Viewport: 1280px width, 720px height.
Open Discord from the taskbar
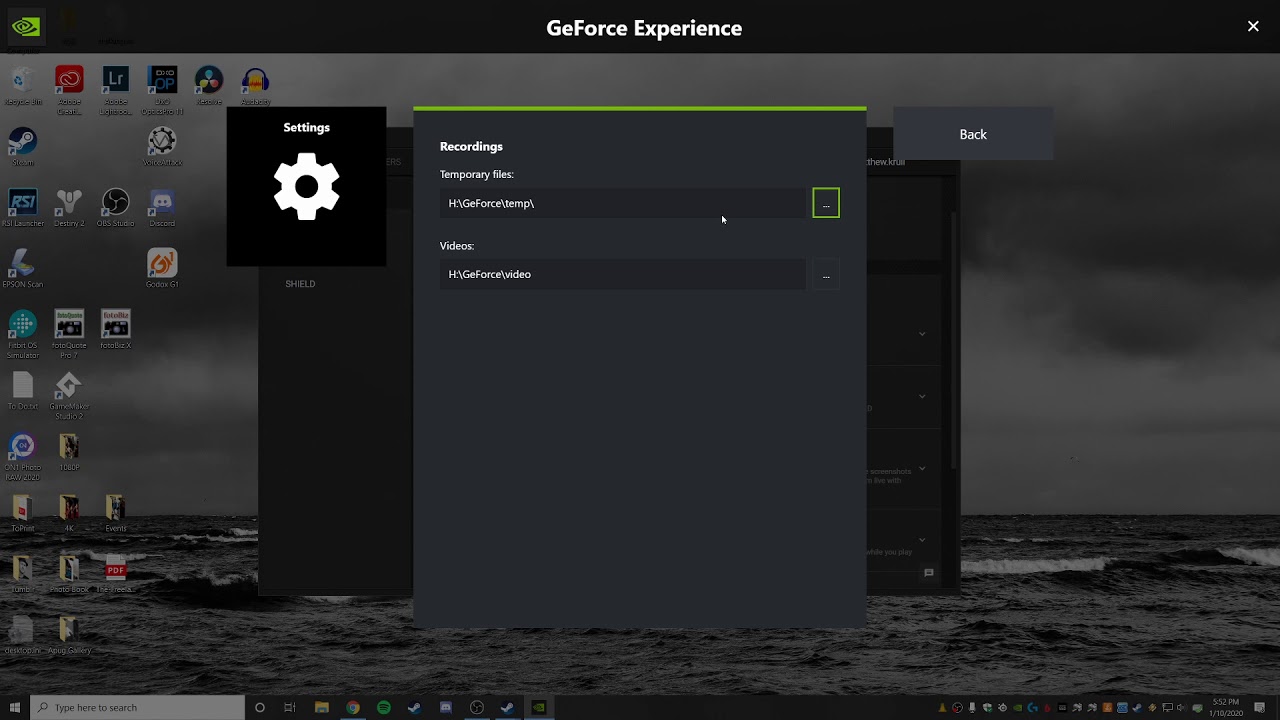click(x=446, y=707)
